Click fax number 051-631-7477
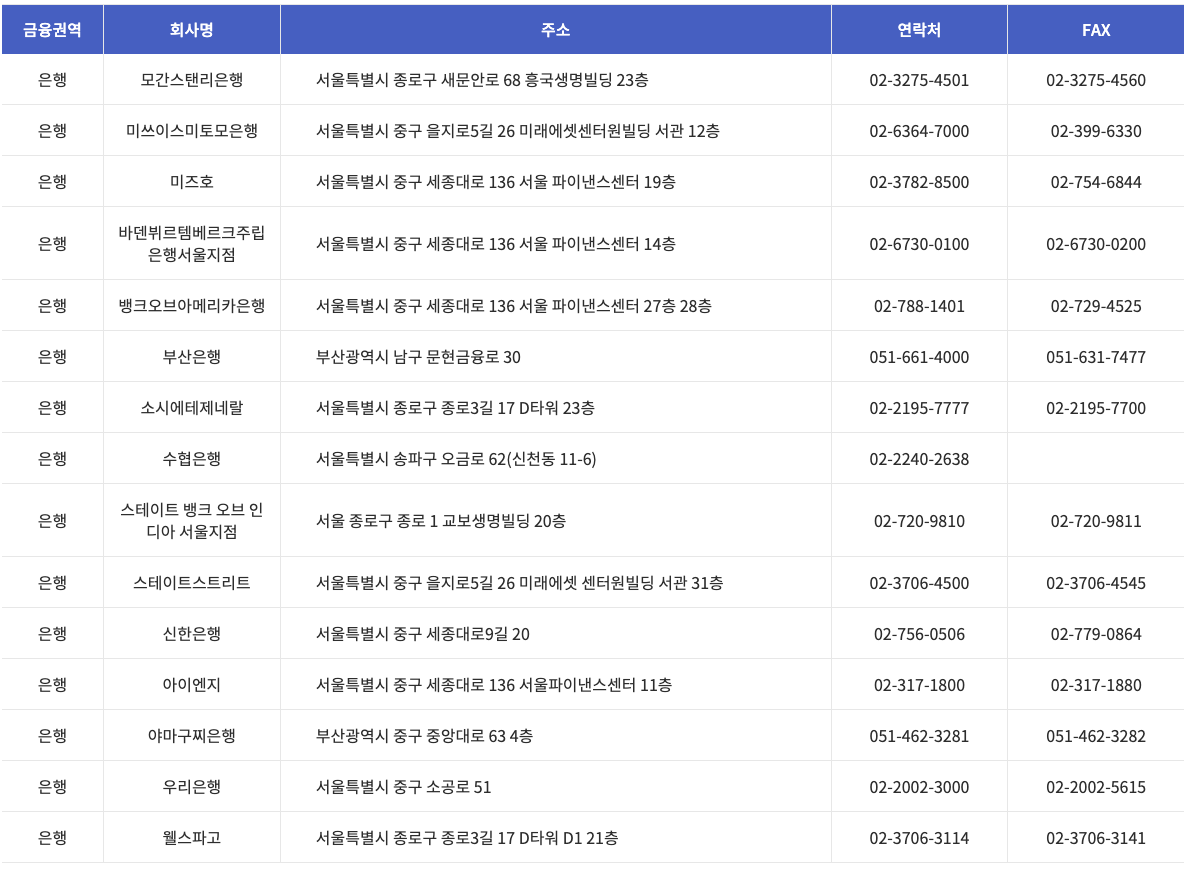Screen dimensions: 1184x872 pyautogui.click(x=1096, y=356)
